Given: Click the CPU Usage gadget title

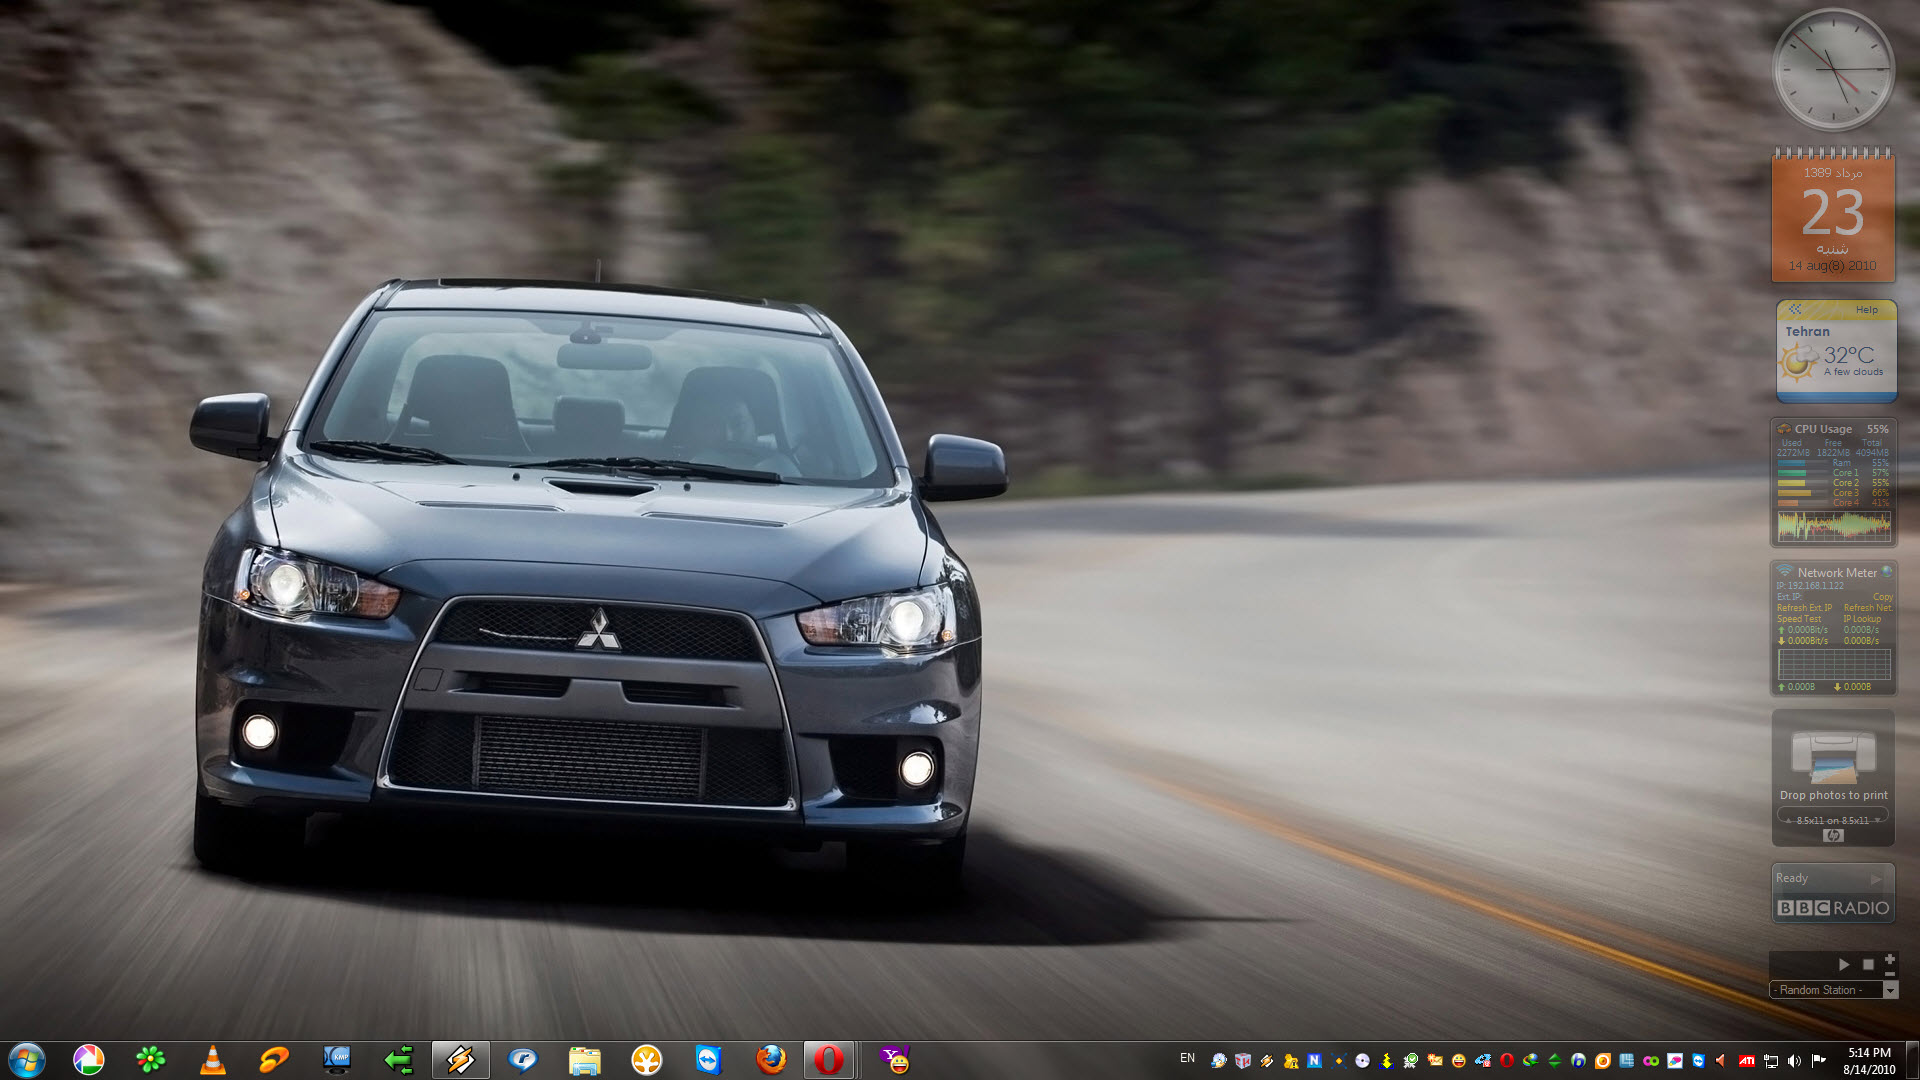Looking at the screenshot, I should [1822, 429].
